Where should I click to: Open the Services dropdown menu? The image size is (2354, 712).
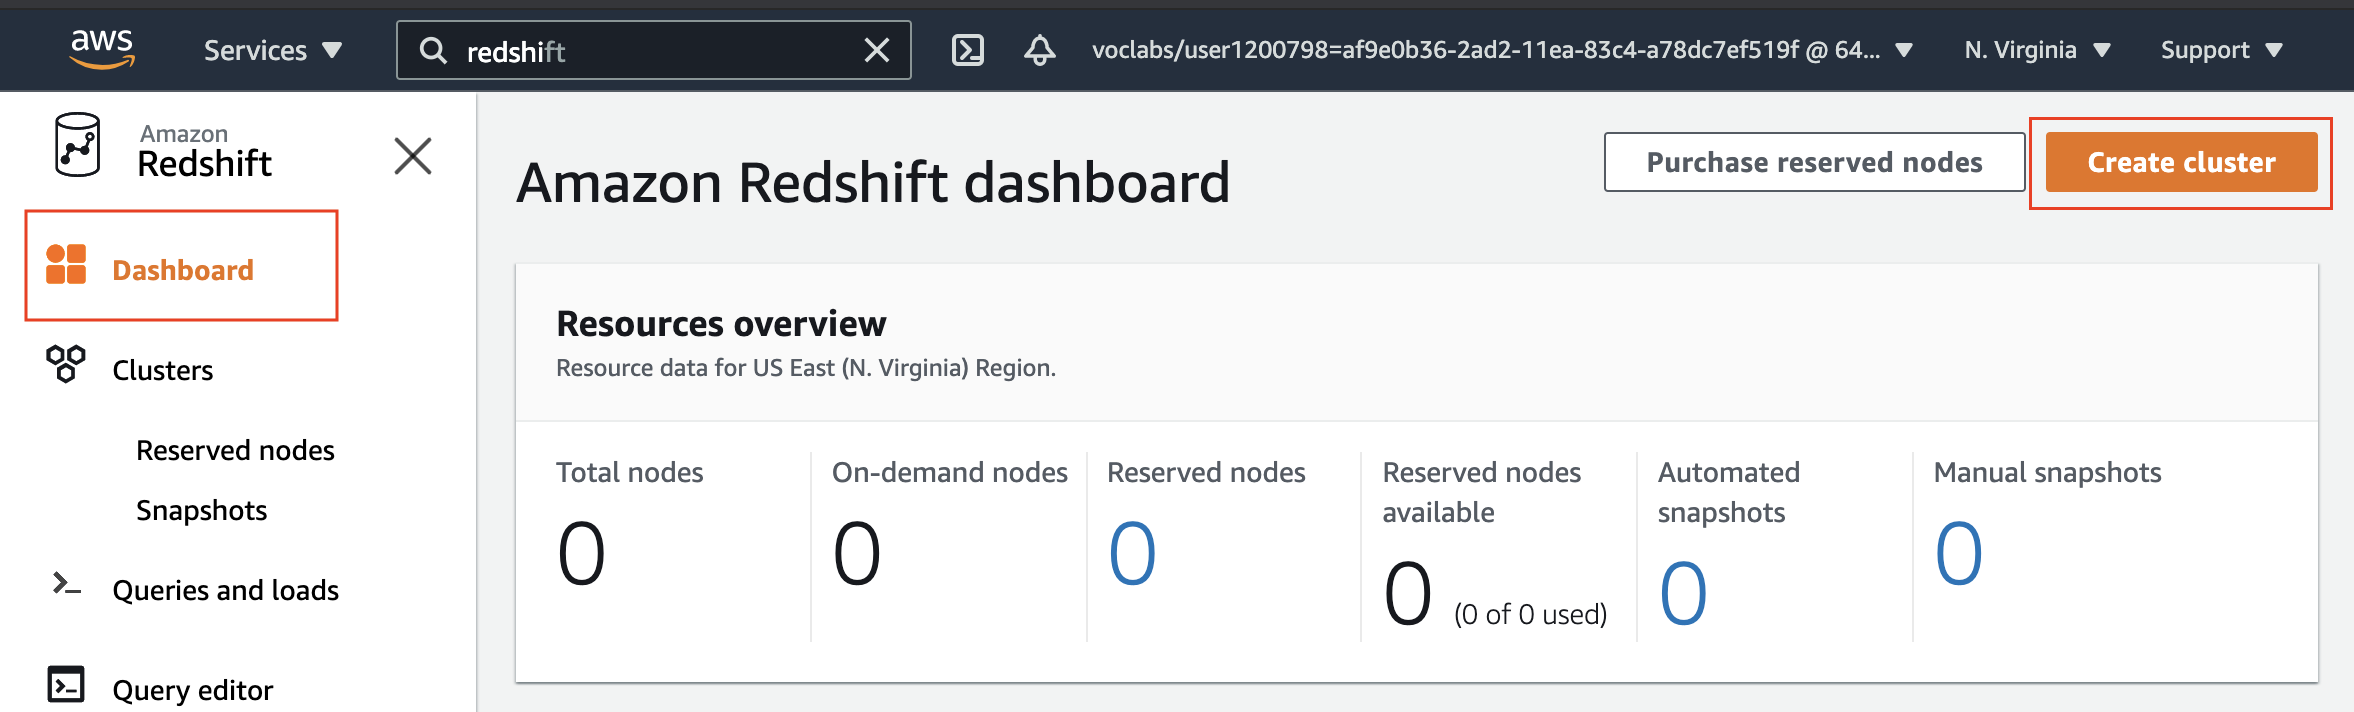(273, 50)
